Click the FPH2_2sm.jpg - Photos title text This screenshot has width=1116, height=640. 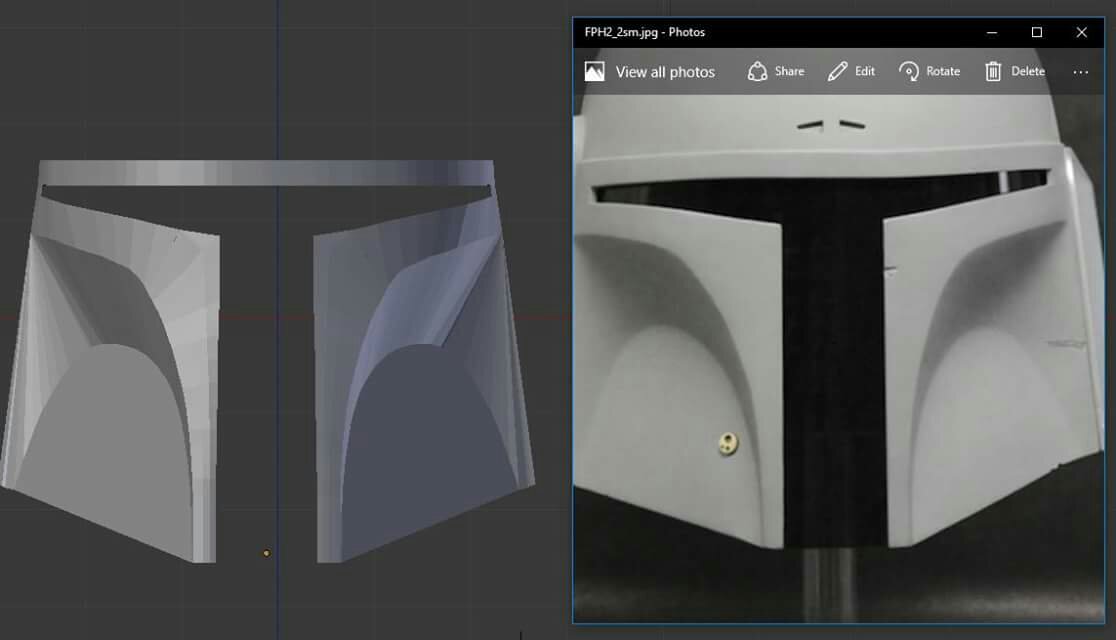click(x=644, y=32)
